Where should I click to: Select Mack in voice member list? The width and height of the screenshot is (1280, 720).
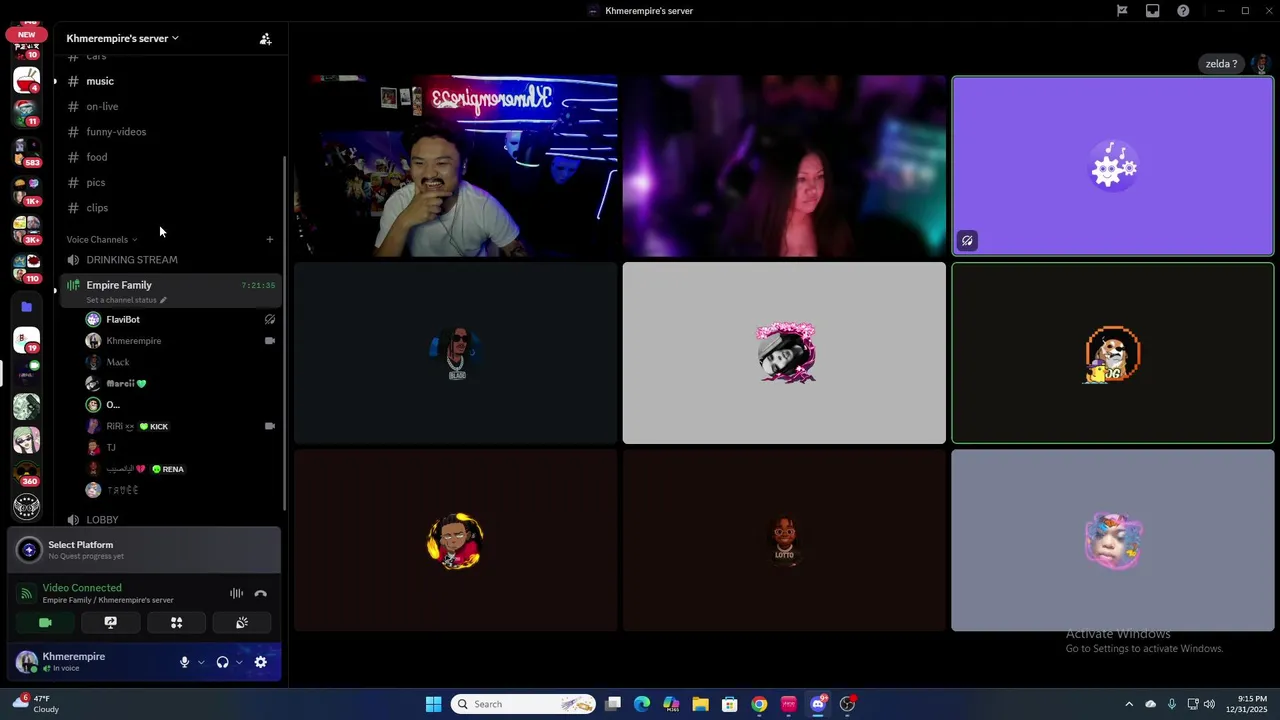pyautogui.click(x=180, y=362)
